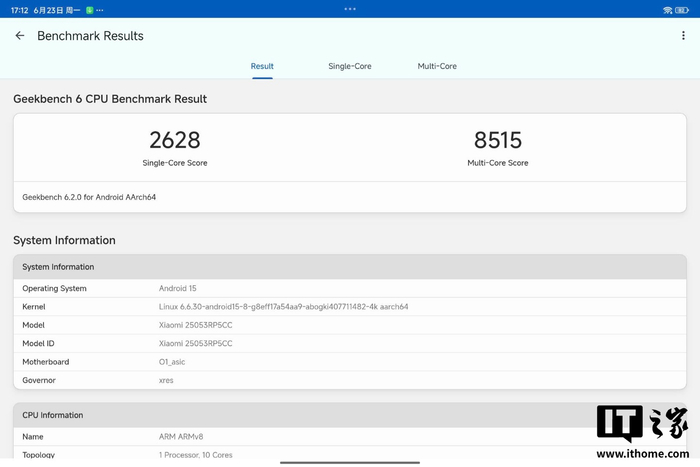
Task: Open the three-dot overflow menu
Action: (683, 36)
